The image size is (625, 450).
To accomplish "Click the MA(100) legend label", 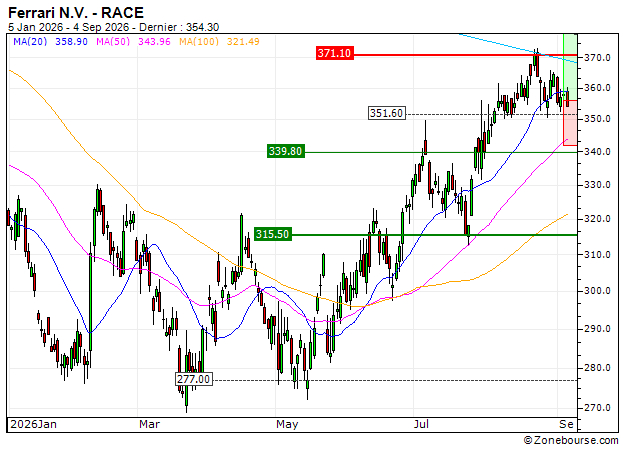I will [x=199, y=41].
